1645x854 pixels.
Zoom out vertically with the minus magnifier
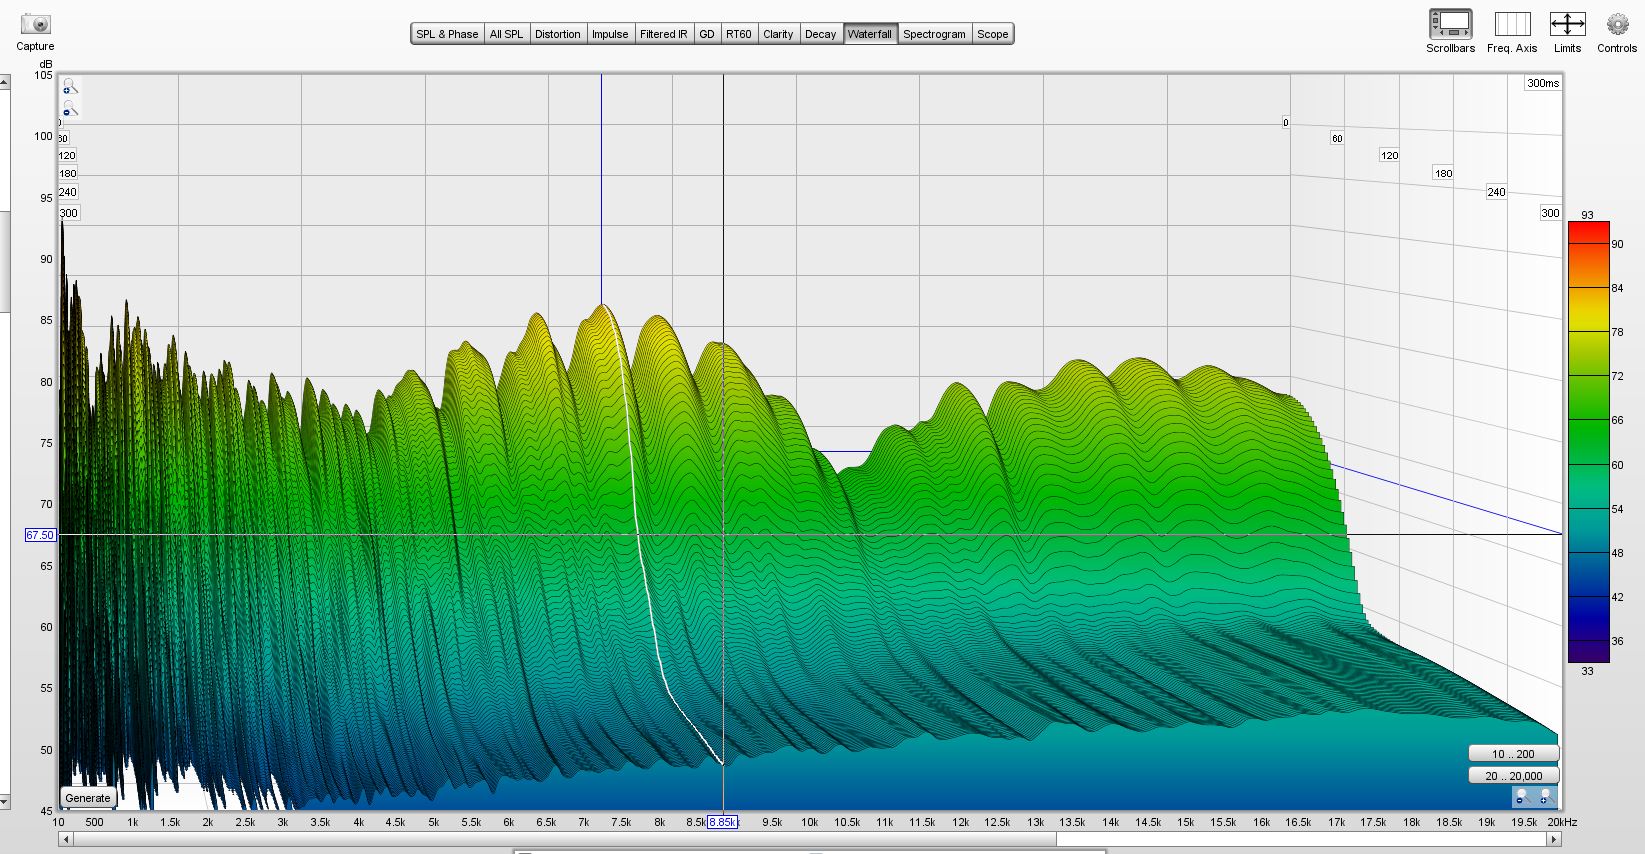pyautogui.click(x=69, y=108)
